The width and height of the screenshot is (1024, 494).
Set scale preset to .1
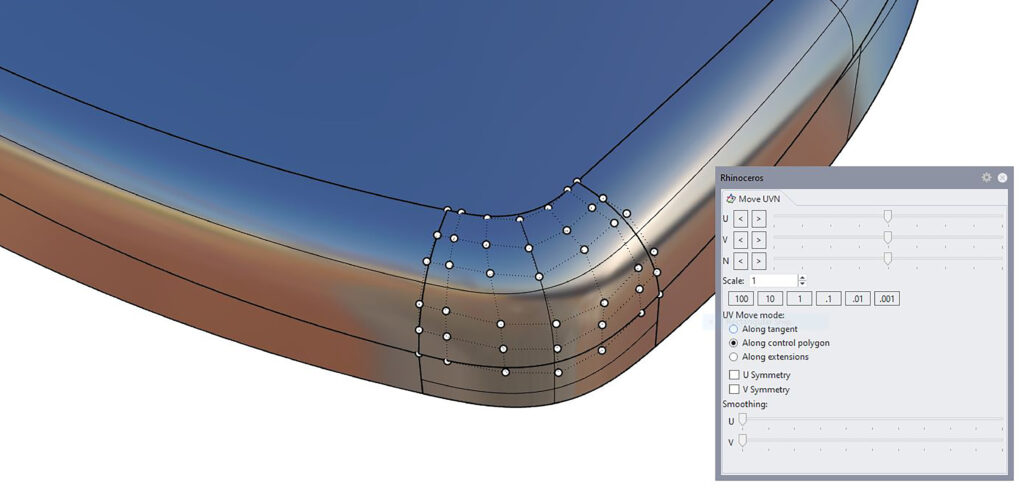pos(828,299)
